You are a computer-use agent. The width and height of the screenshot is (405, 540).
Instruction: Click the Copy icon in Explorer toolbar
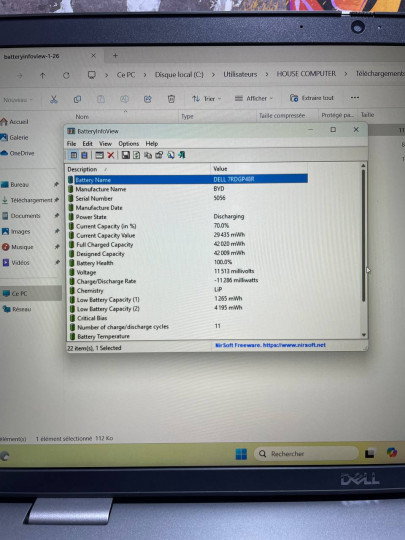pos(77,99)
